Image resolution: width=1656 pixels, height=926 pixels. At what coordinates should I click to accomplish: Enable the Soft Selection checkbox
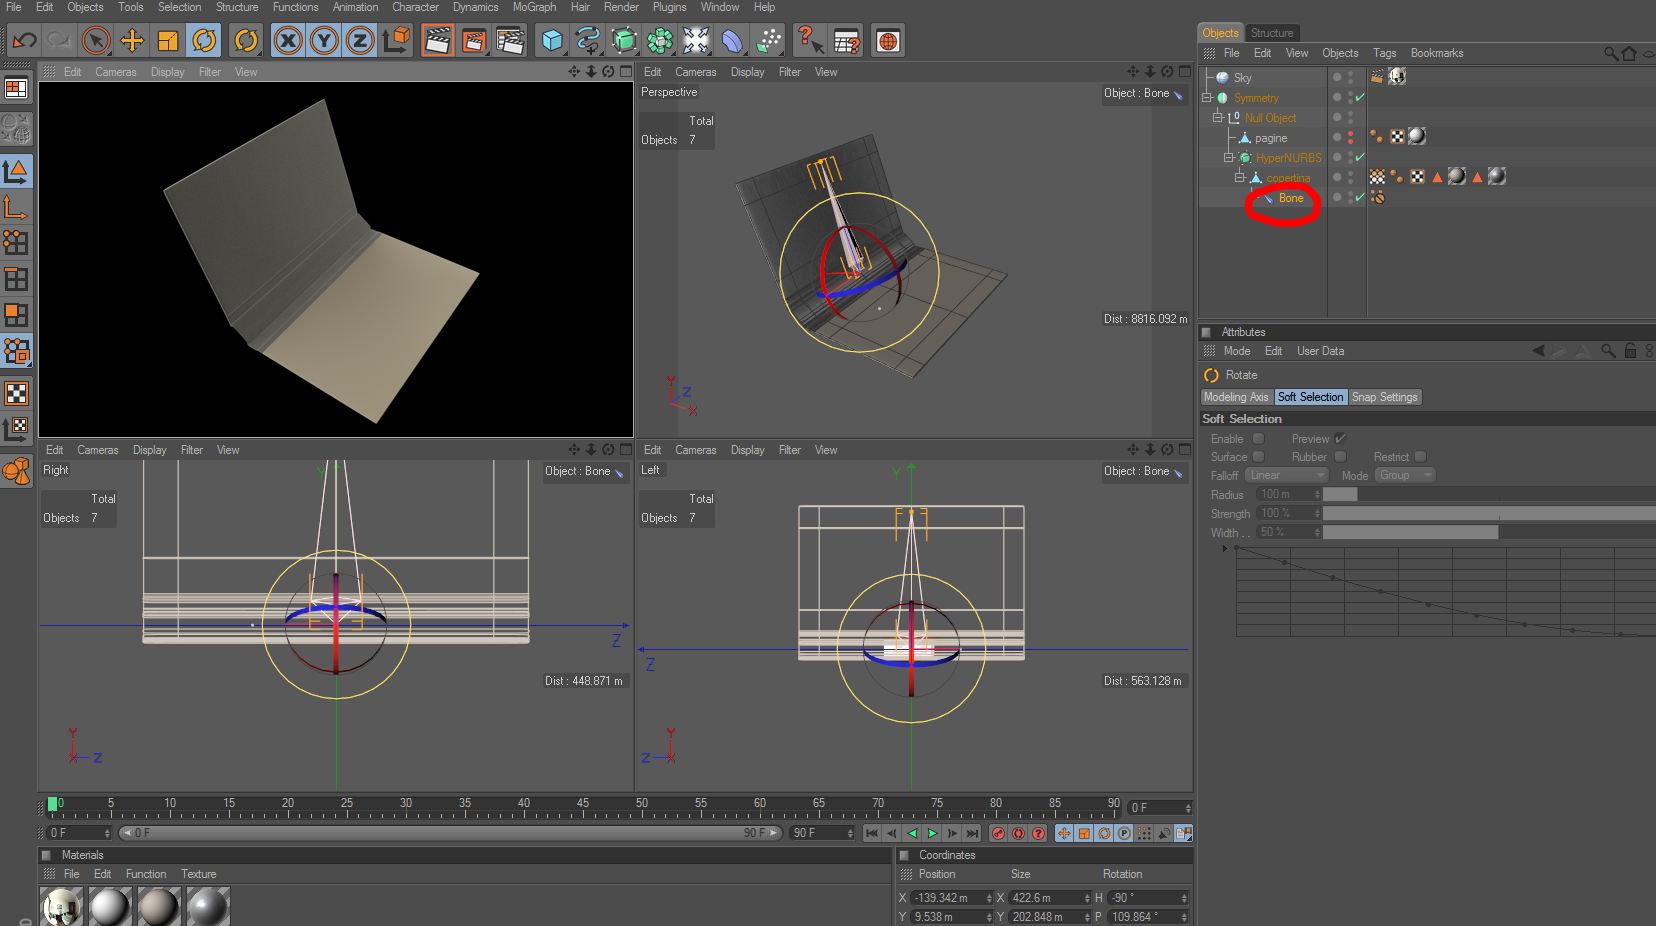click(x=1258, y=439)
